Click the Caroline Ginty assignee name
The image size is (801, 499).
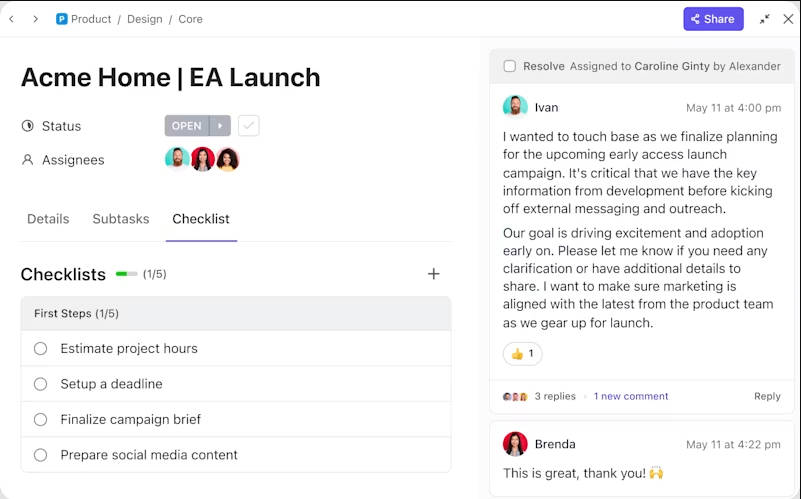tap(672, 66)
